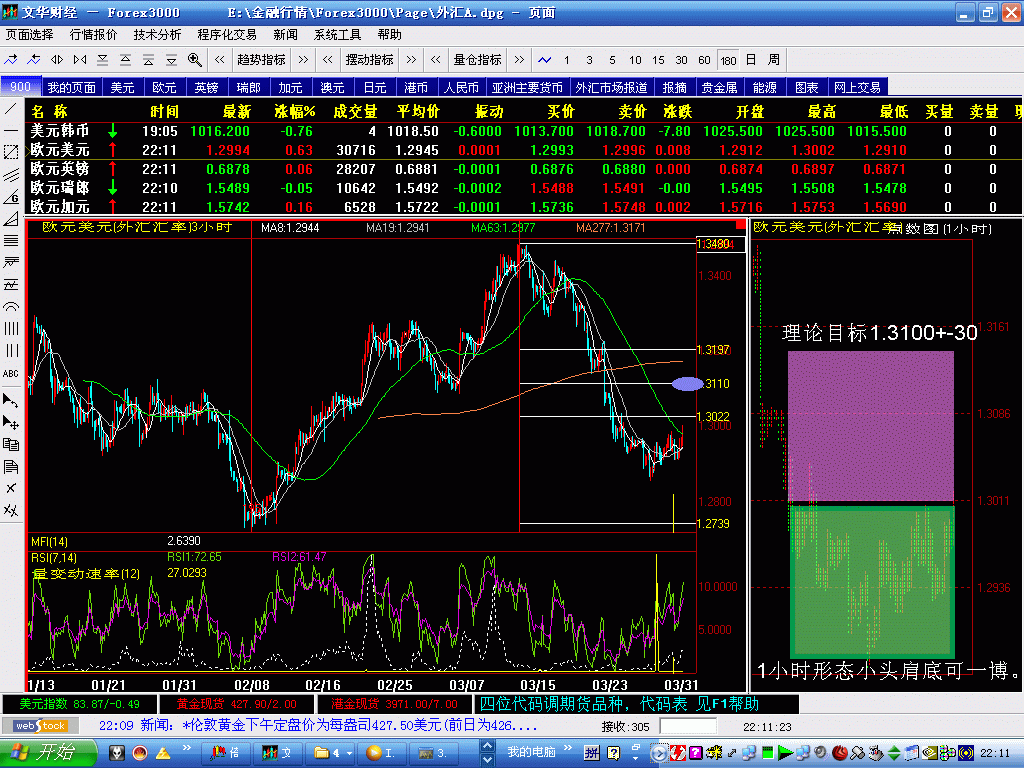
Task: Expand previous arrows before 摆动指标
Action: point(329,60)
